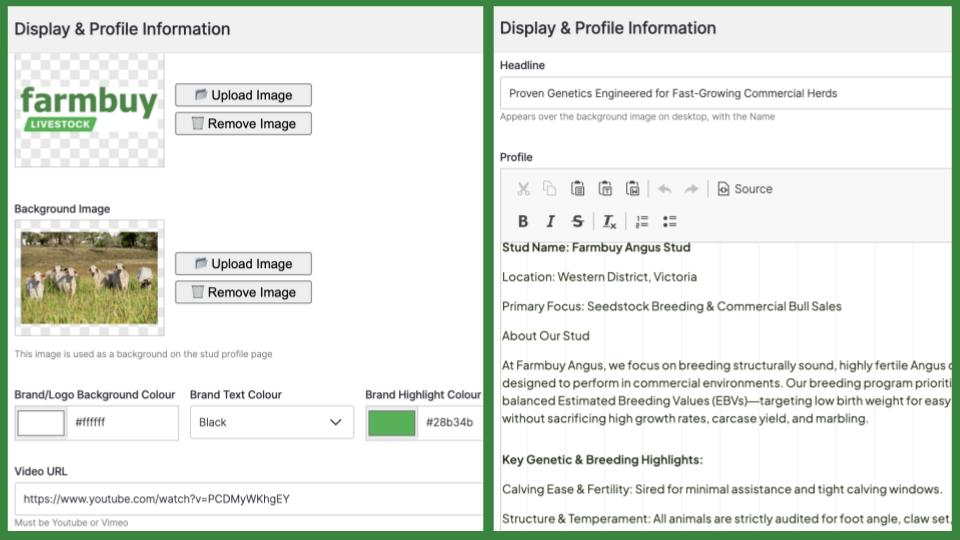The width and height of the screenshot is (960, 540).
Task: Click the Cut icon in editor toolbar
Action: coord(523,189)
